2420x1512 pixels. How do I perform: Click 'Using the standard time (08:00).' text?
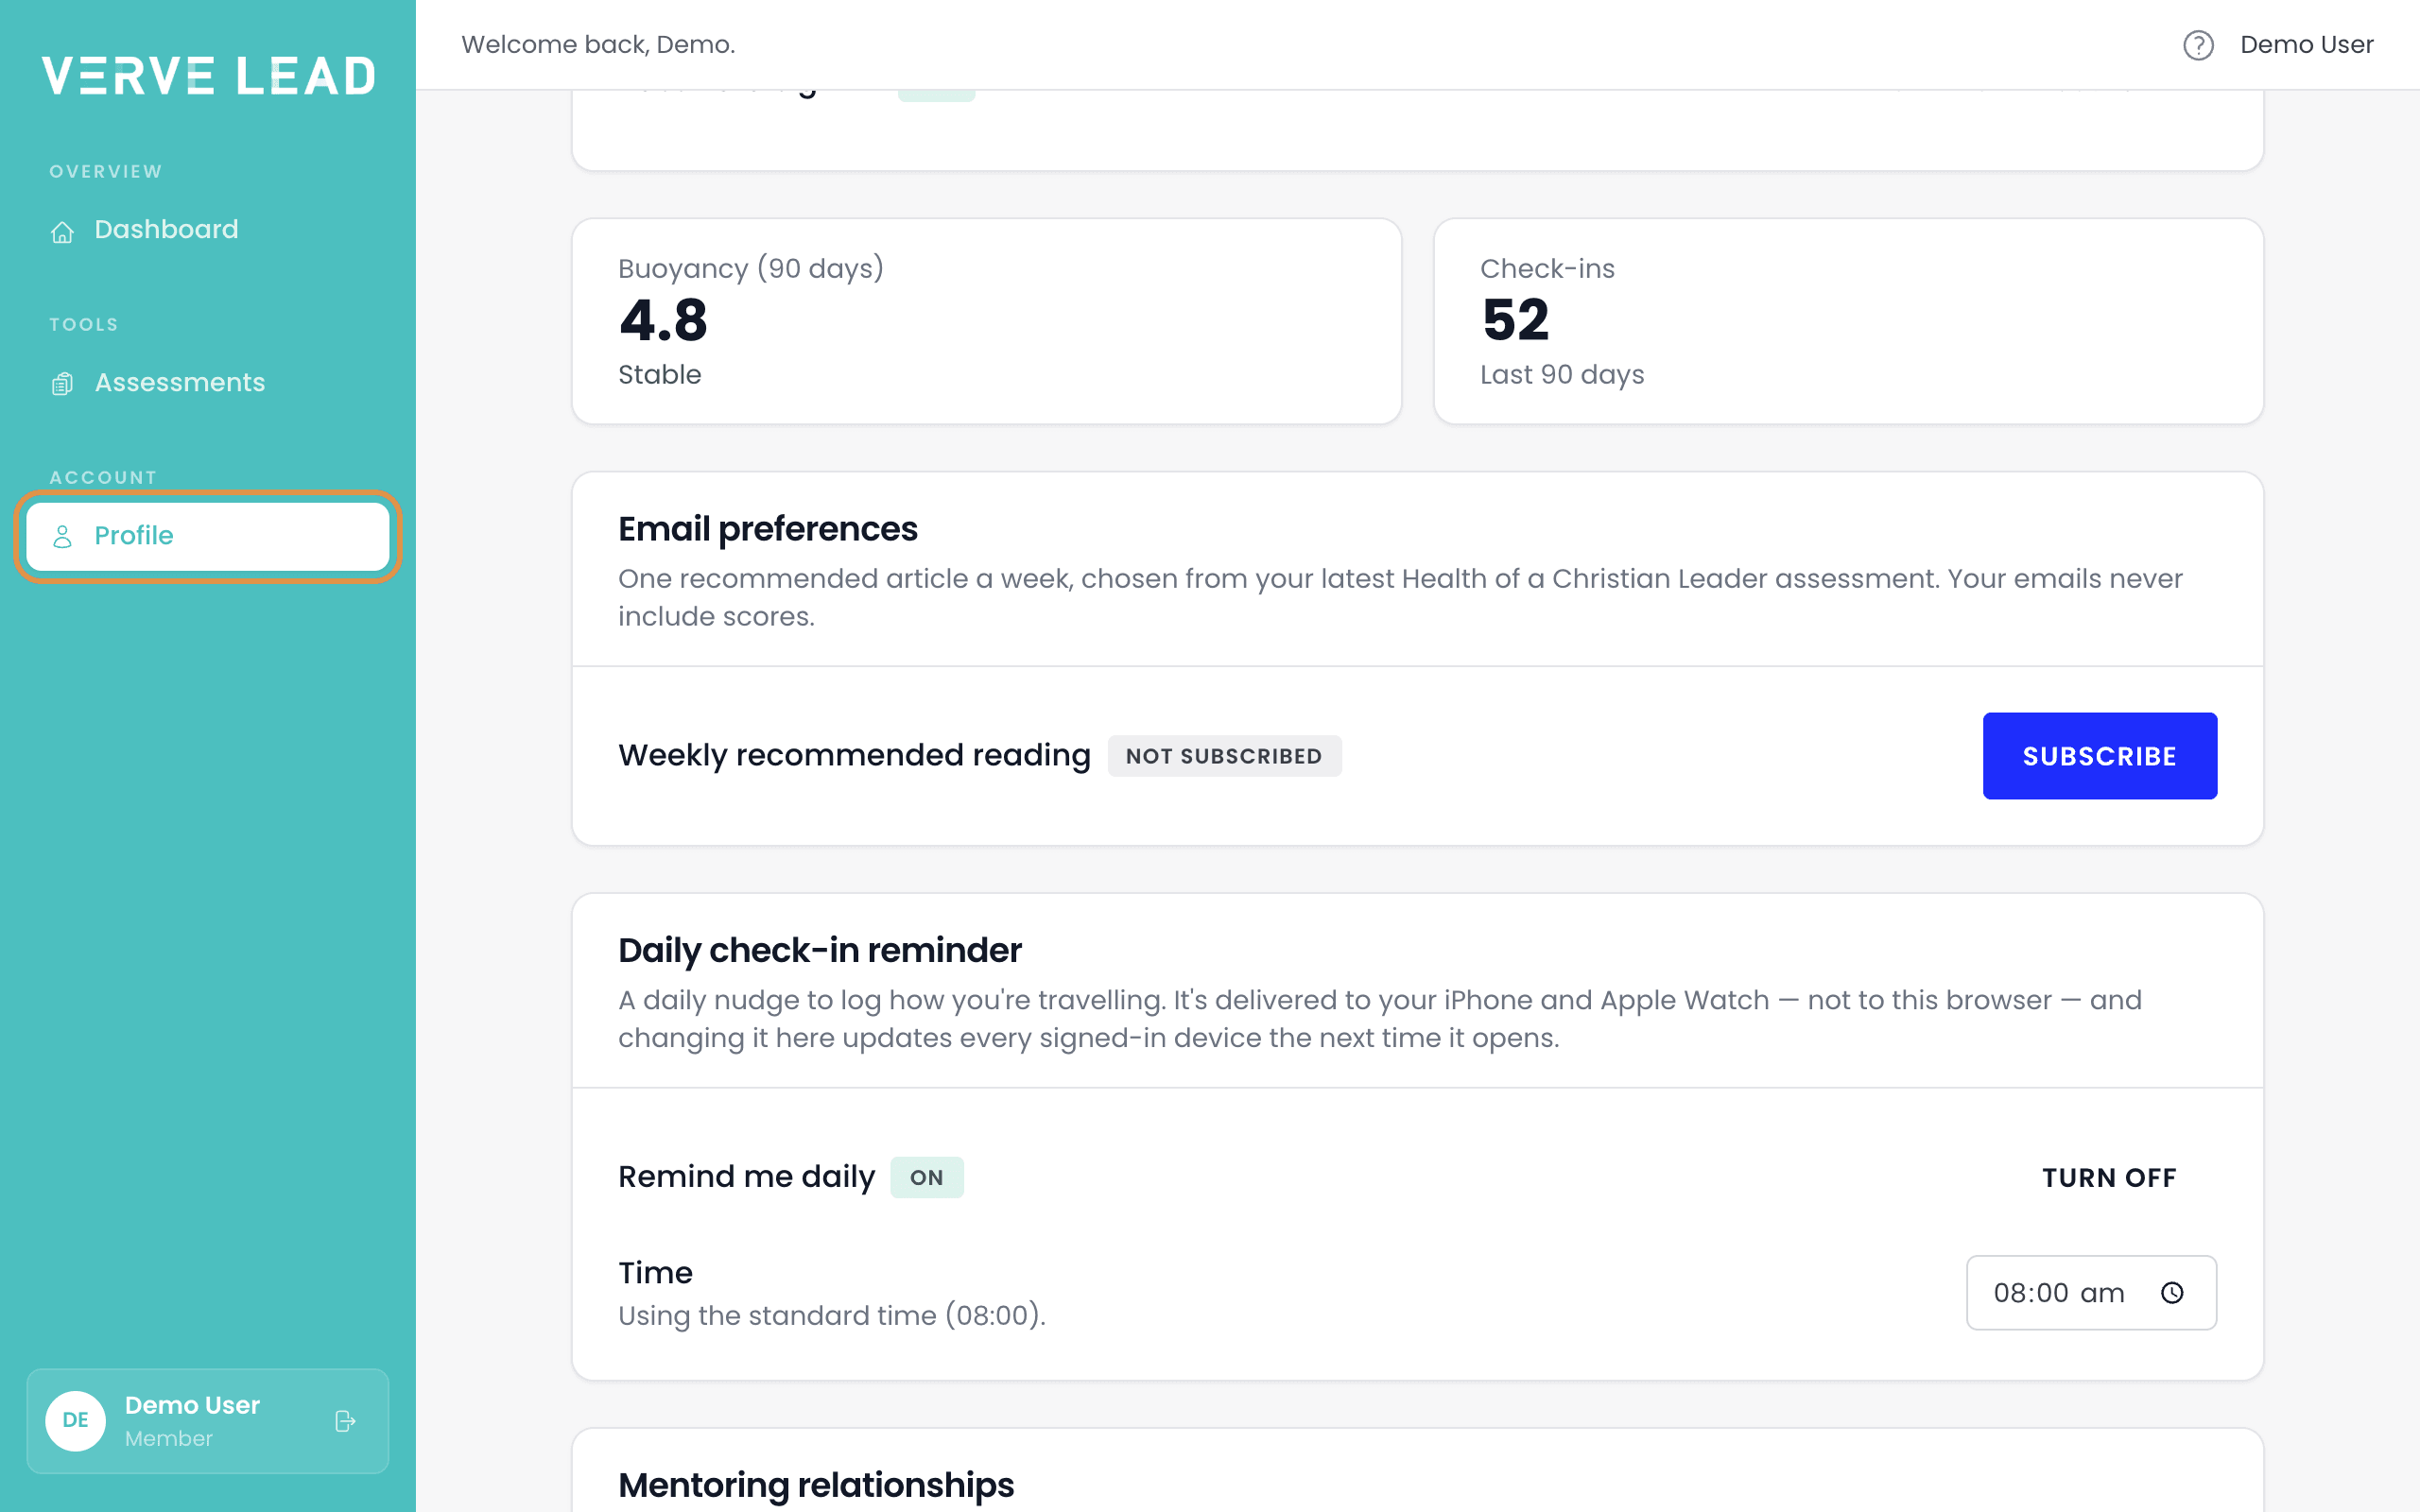pyautogui.click(x=832, y=1316)
